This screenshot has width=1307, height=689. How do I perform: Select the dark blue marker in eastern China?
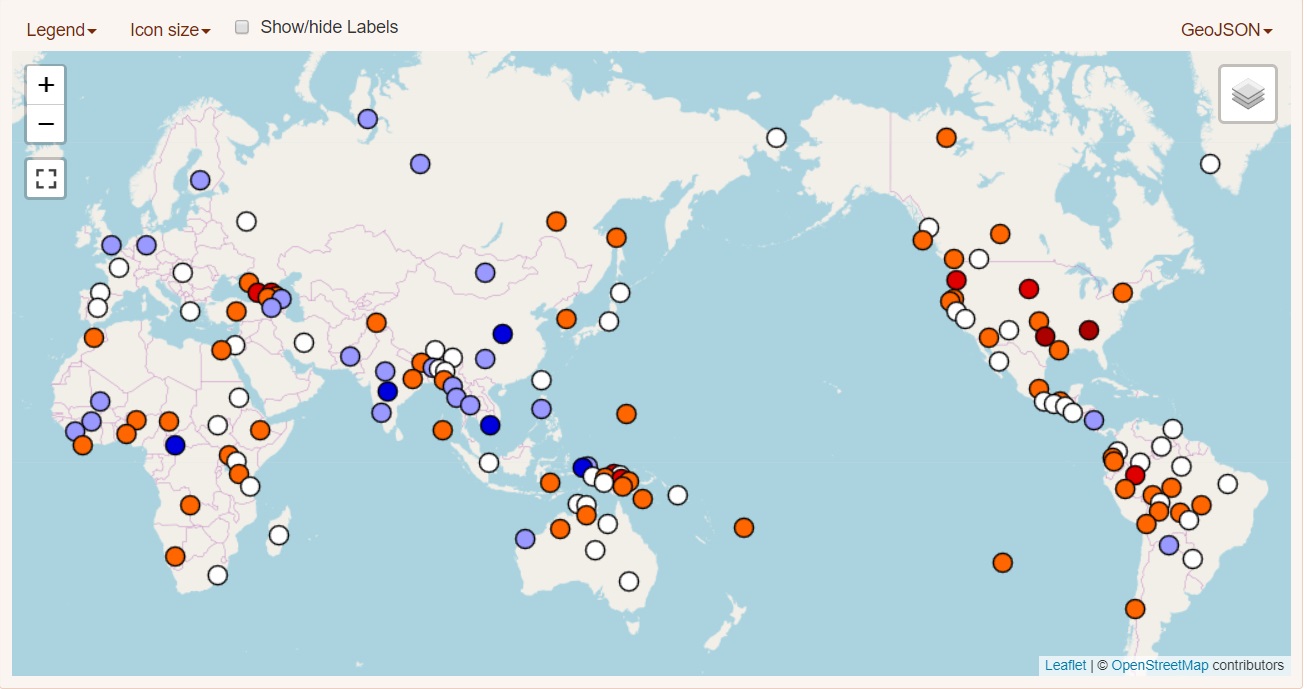502,332
